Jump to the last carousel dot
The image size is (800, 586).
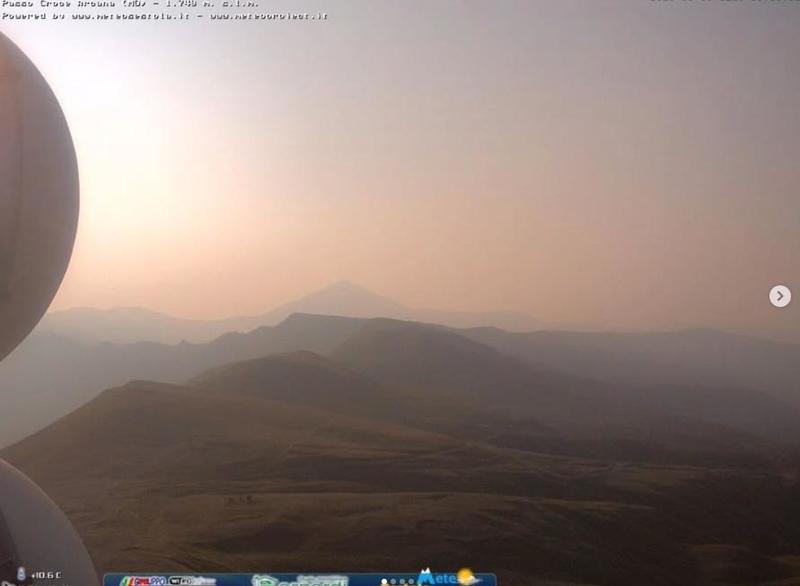point(411,581)
